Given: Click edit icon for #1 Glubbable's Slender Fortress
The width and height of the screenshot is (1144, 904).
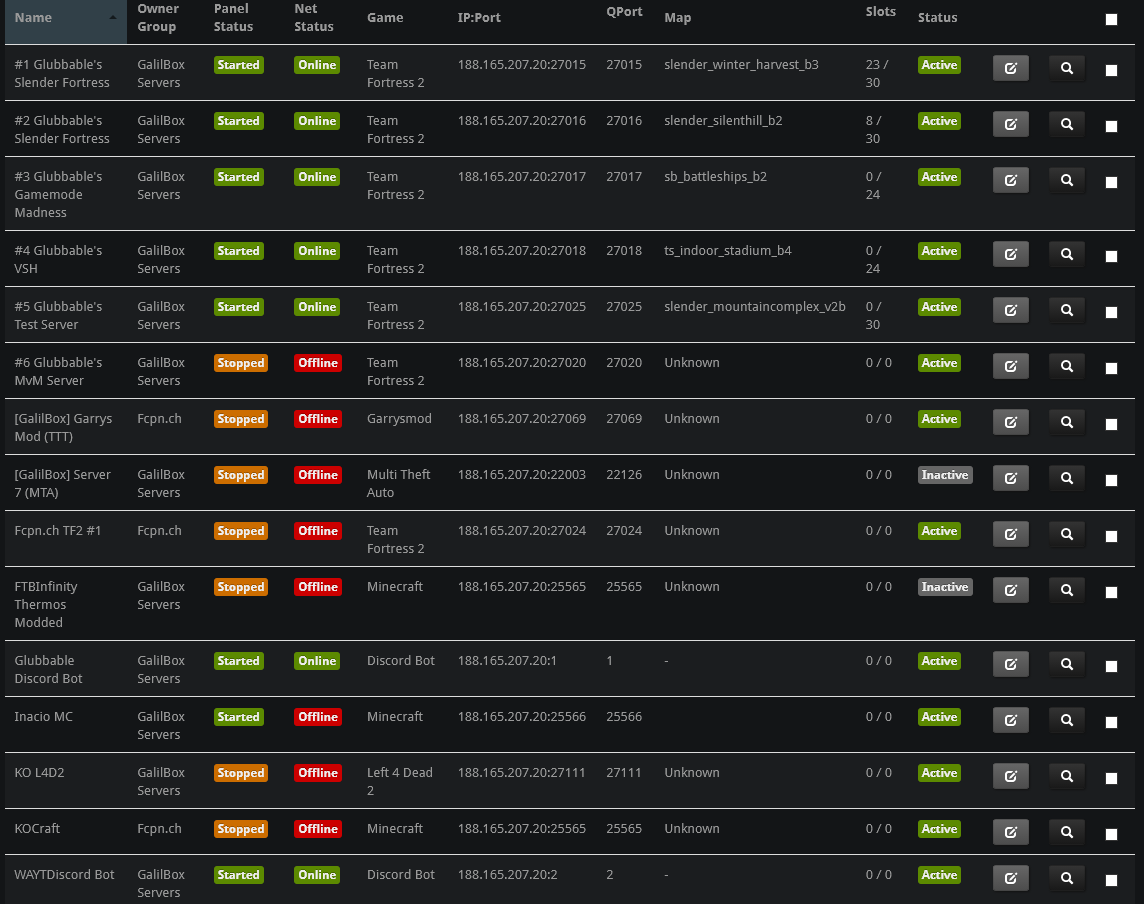Looking at the screenshot, I should pyautogui.click(x=1010, y=68).
